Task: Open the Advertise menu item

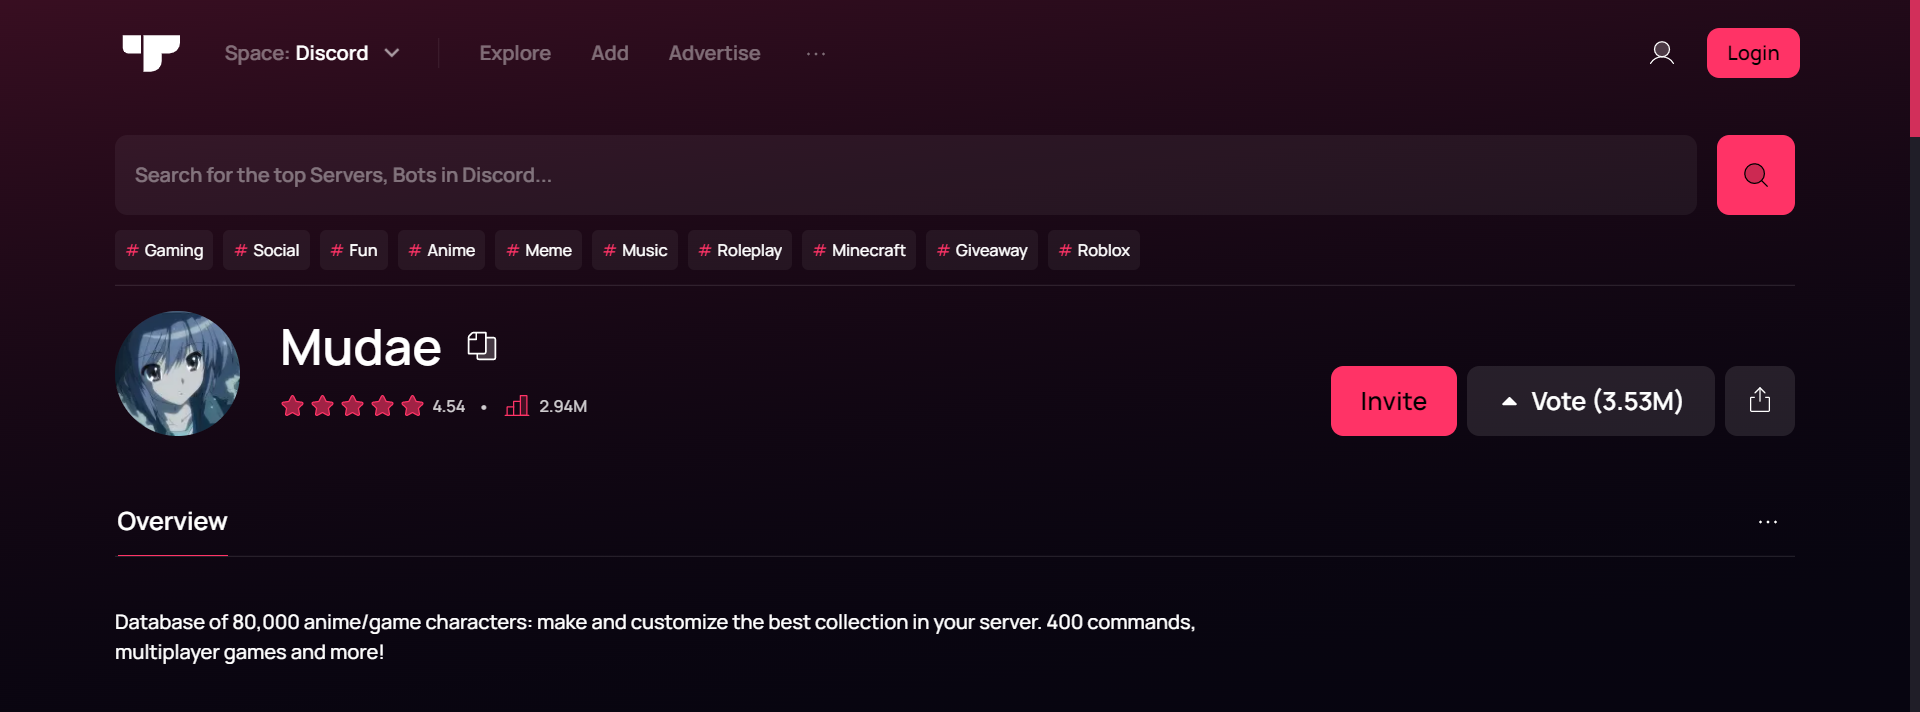Action: [x=714, y=53]
